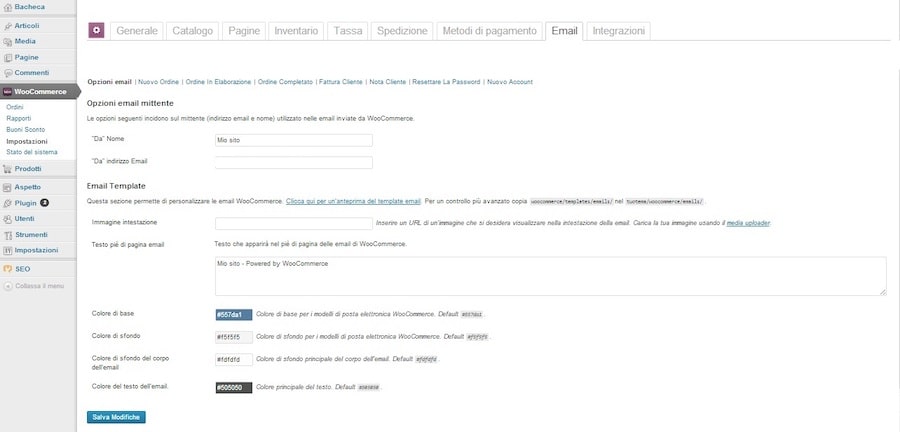Switch to the Catalogo tab

click(192, 31)
